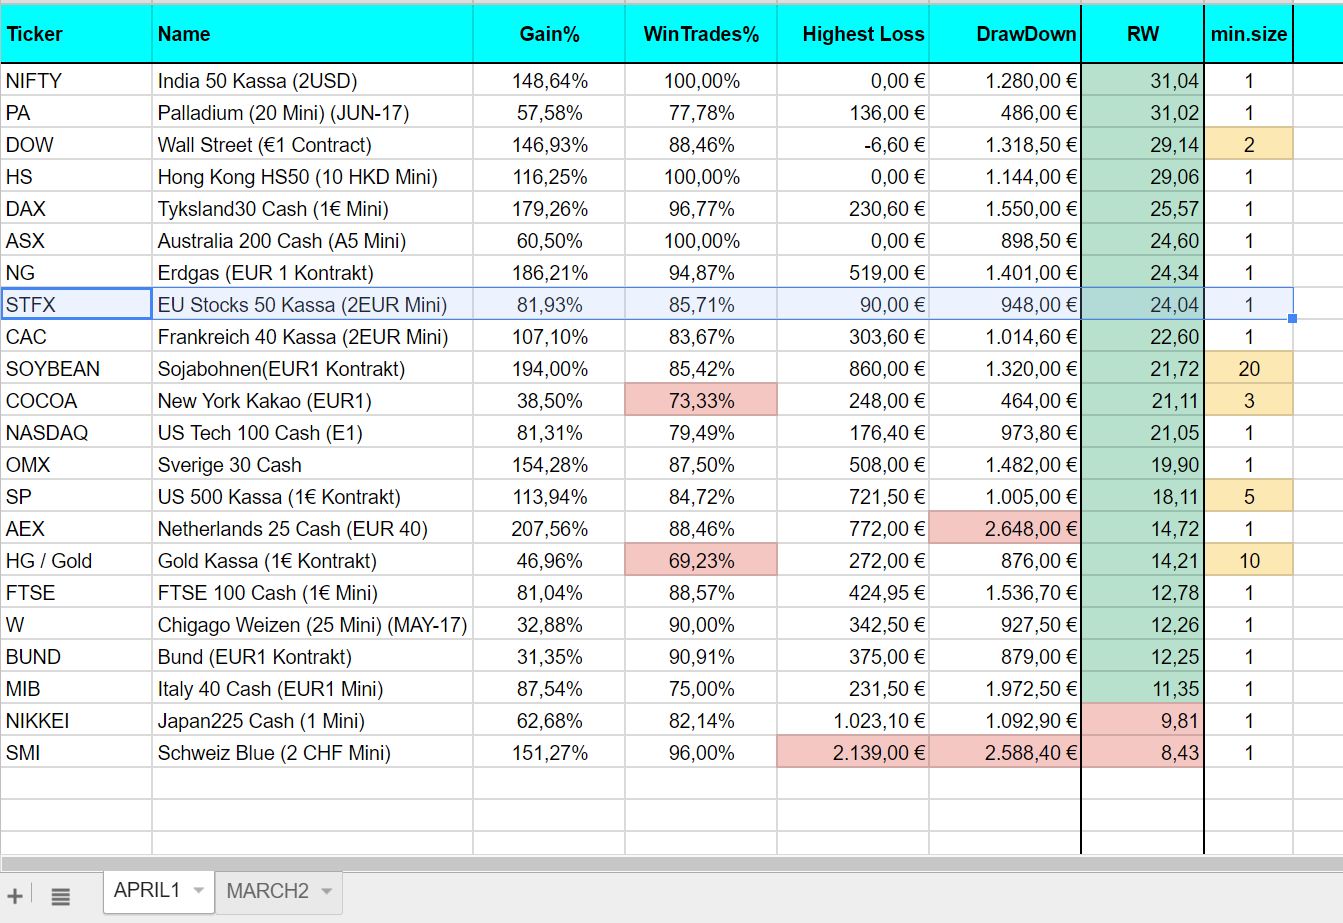Click the SMI ticker cell
1343x923 pixels.
click(76, 753)
